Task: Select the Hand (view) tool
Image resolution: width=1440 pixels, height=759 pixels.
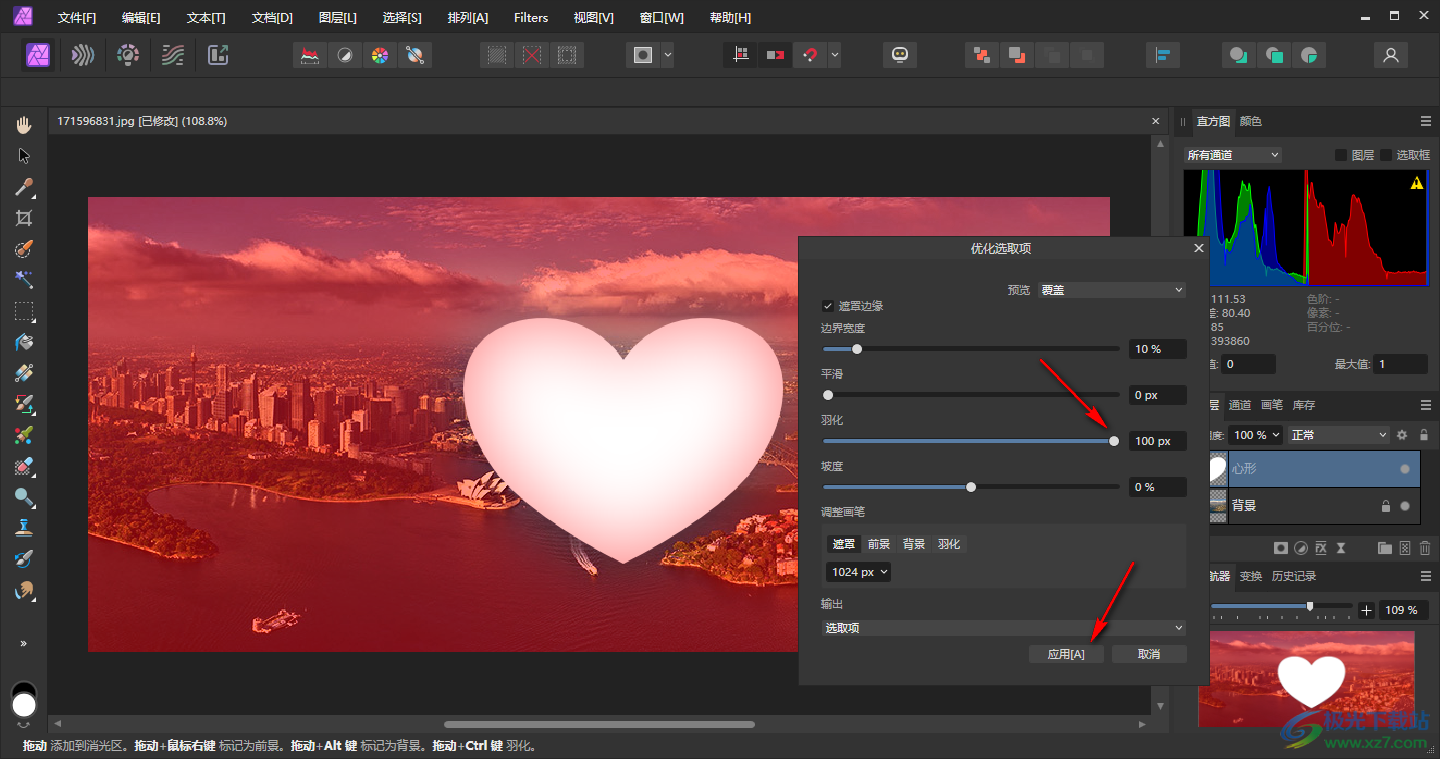Action: [x=24, y=125]
